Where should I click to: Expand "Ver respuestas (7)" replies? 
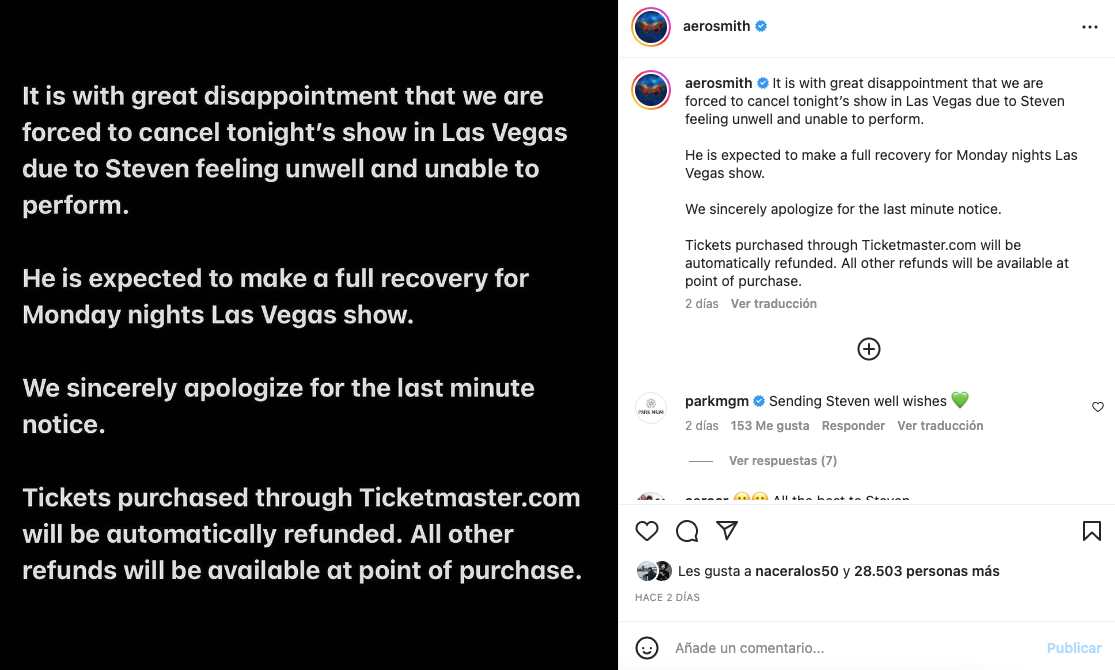point(782,461)
